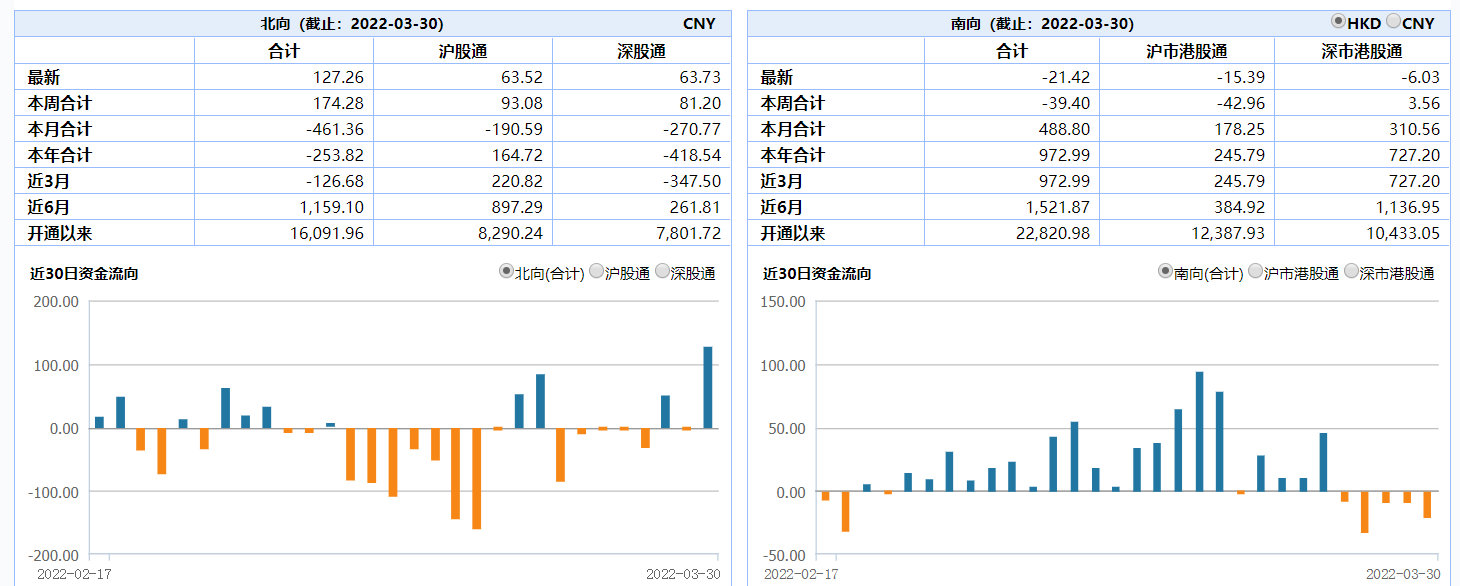
Task: Click the 沪市港股通 最新 value -15.39
Action: coord(1241,77)
